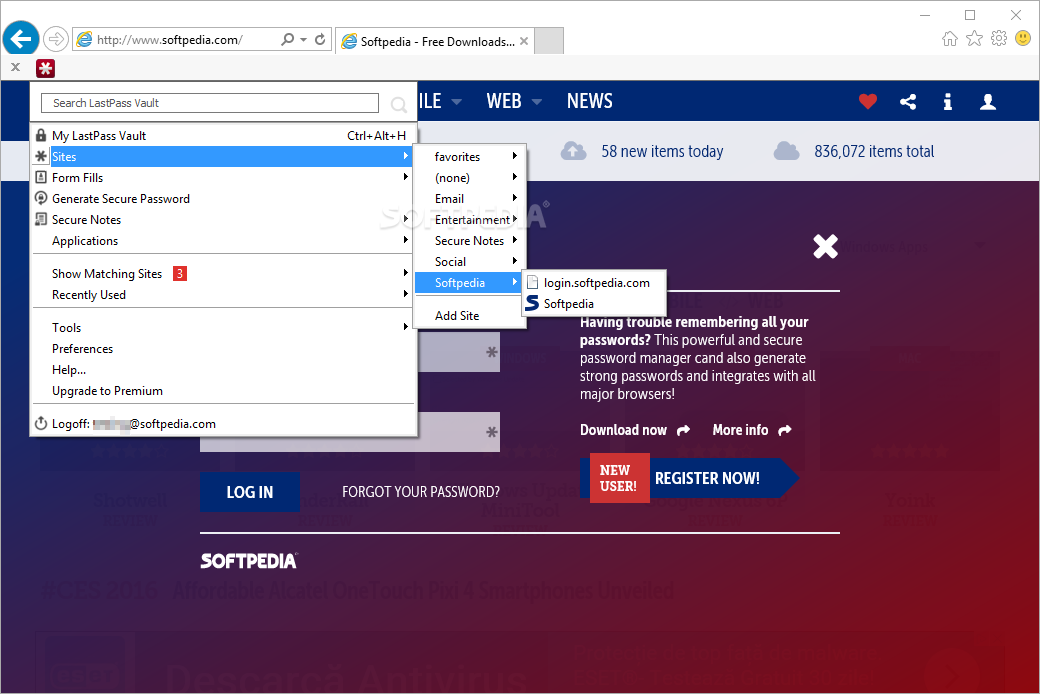
Task: Open browser Tools gear icon
Action: [x=999, y=38]
